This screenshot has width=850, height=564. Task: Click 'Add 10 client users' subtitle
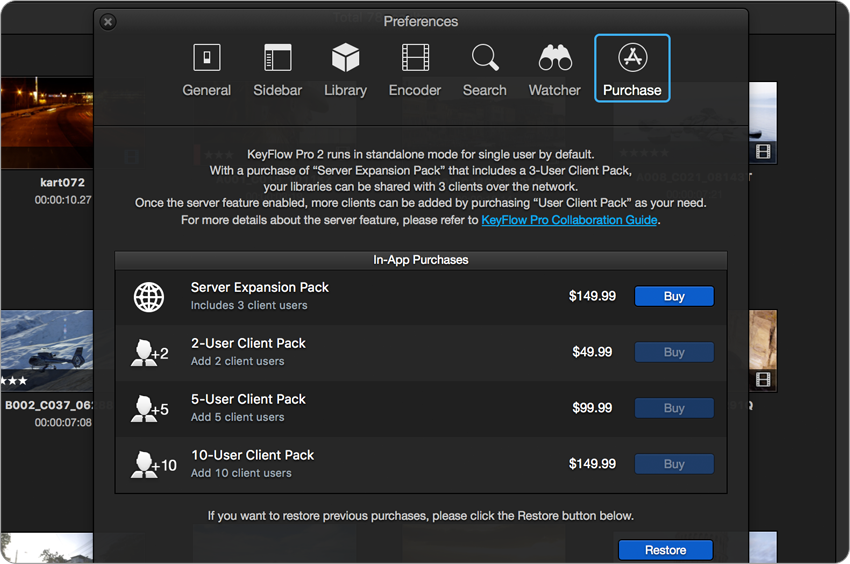(x=241, y=473)
